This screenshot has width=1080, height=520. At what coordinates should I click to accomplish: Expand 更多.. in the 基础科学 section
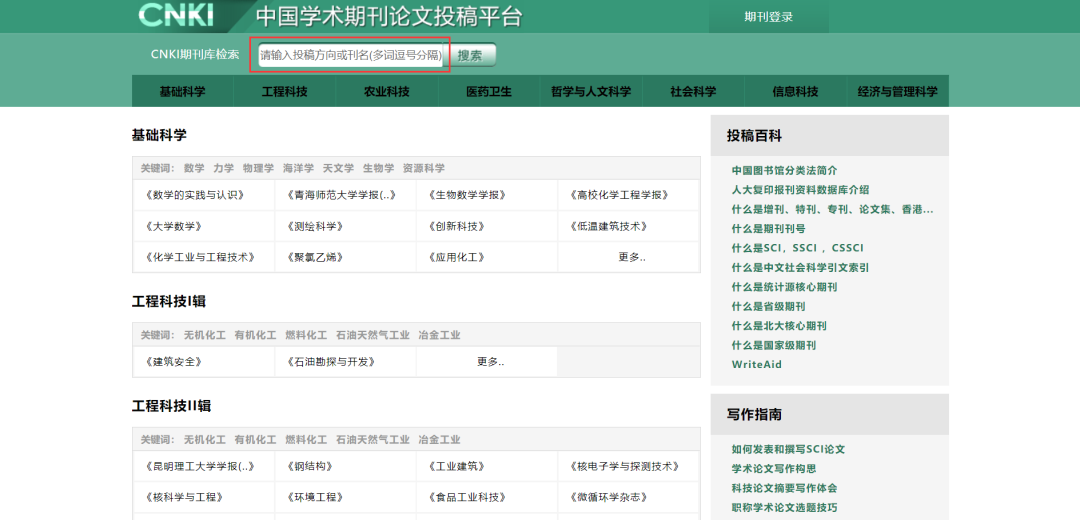[x=632, y=257]
